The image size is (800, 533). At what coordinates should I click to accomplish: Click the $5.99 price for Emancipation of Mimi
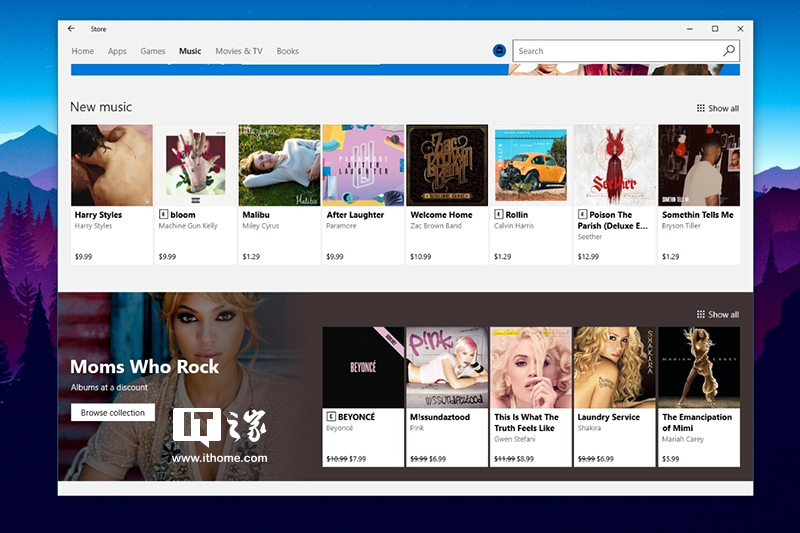670,459
